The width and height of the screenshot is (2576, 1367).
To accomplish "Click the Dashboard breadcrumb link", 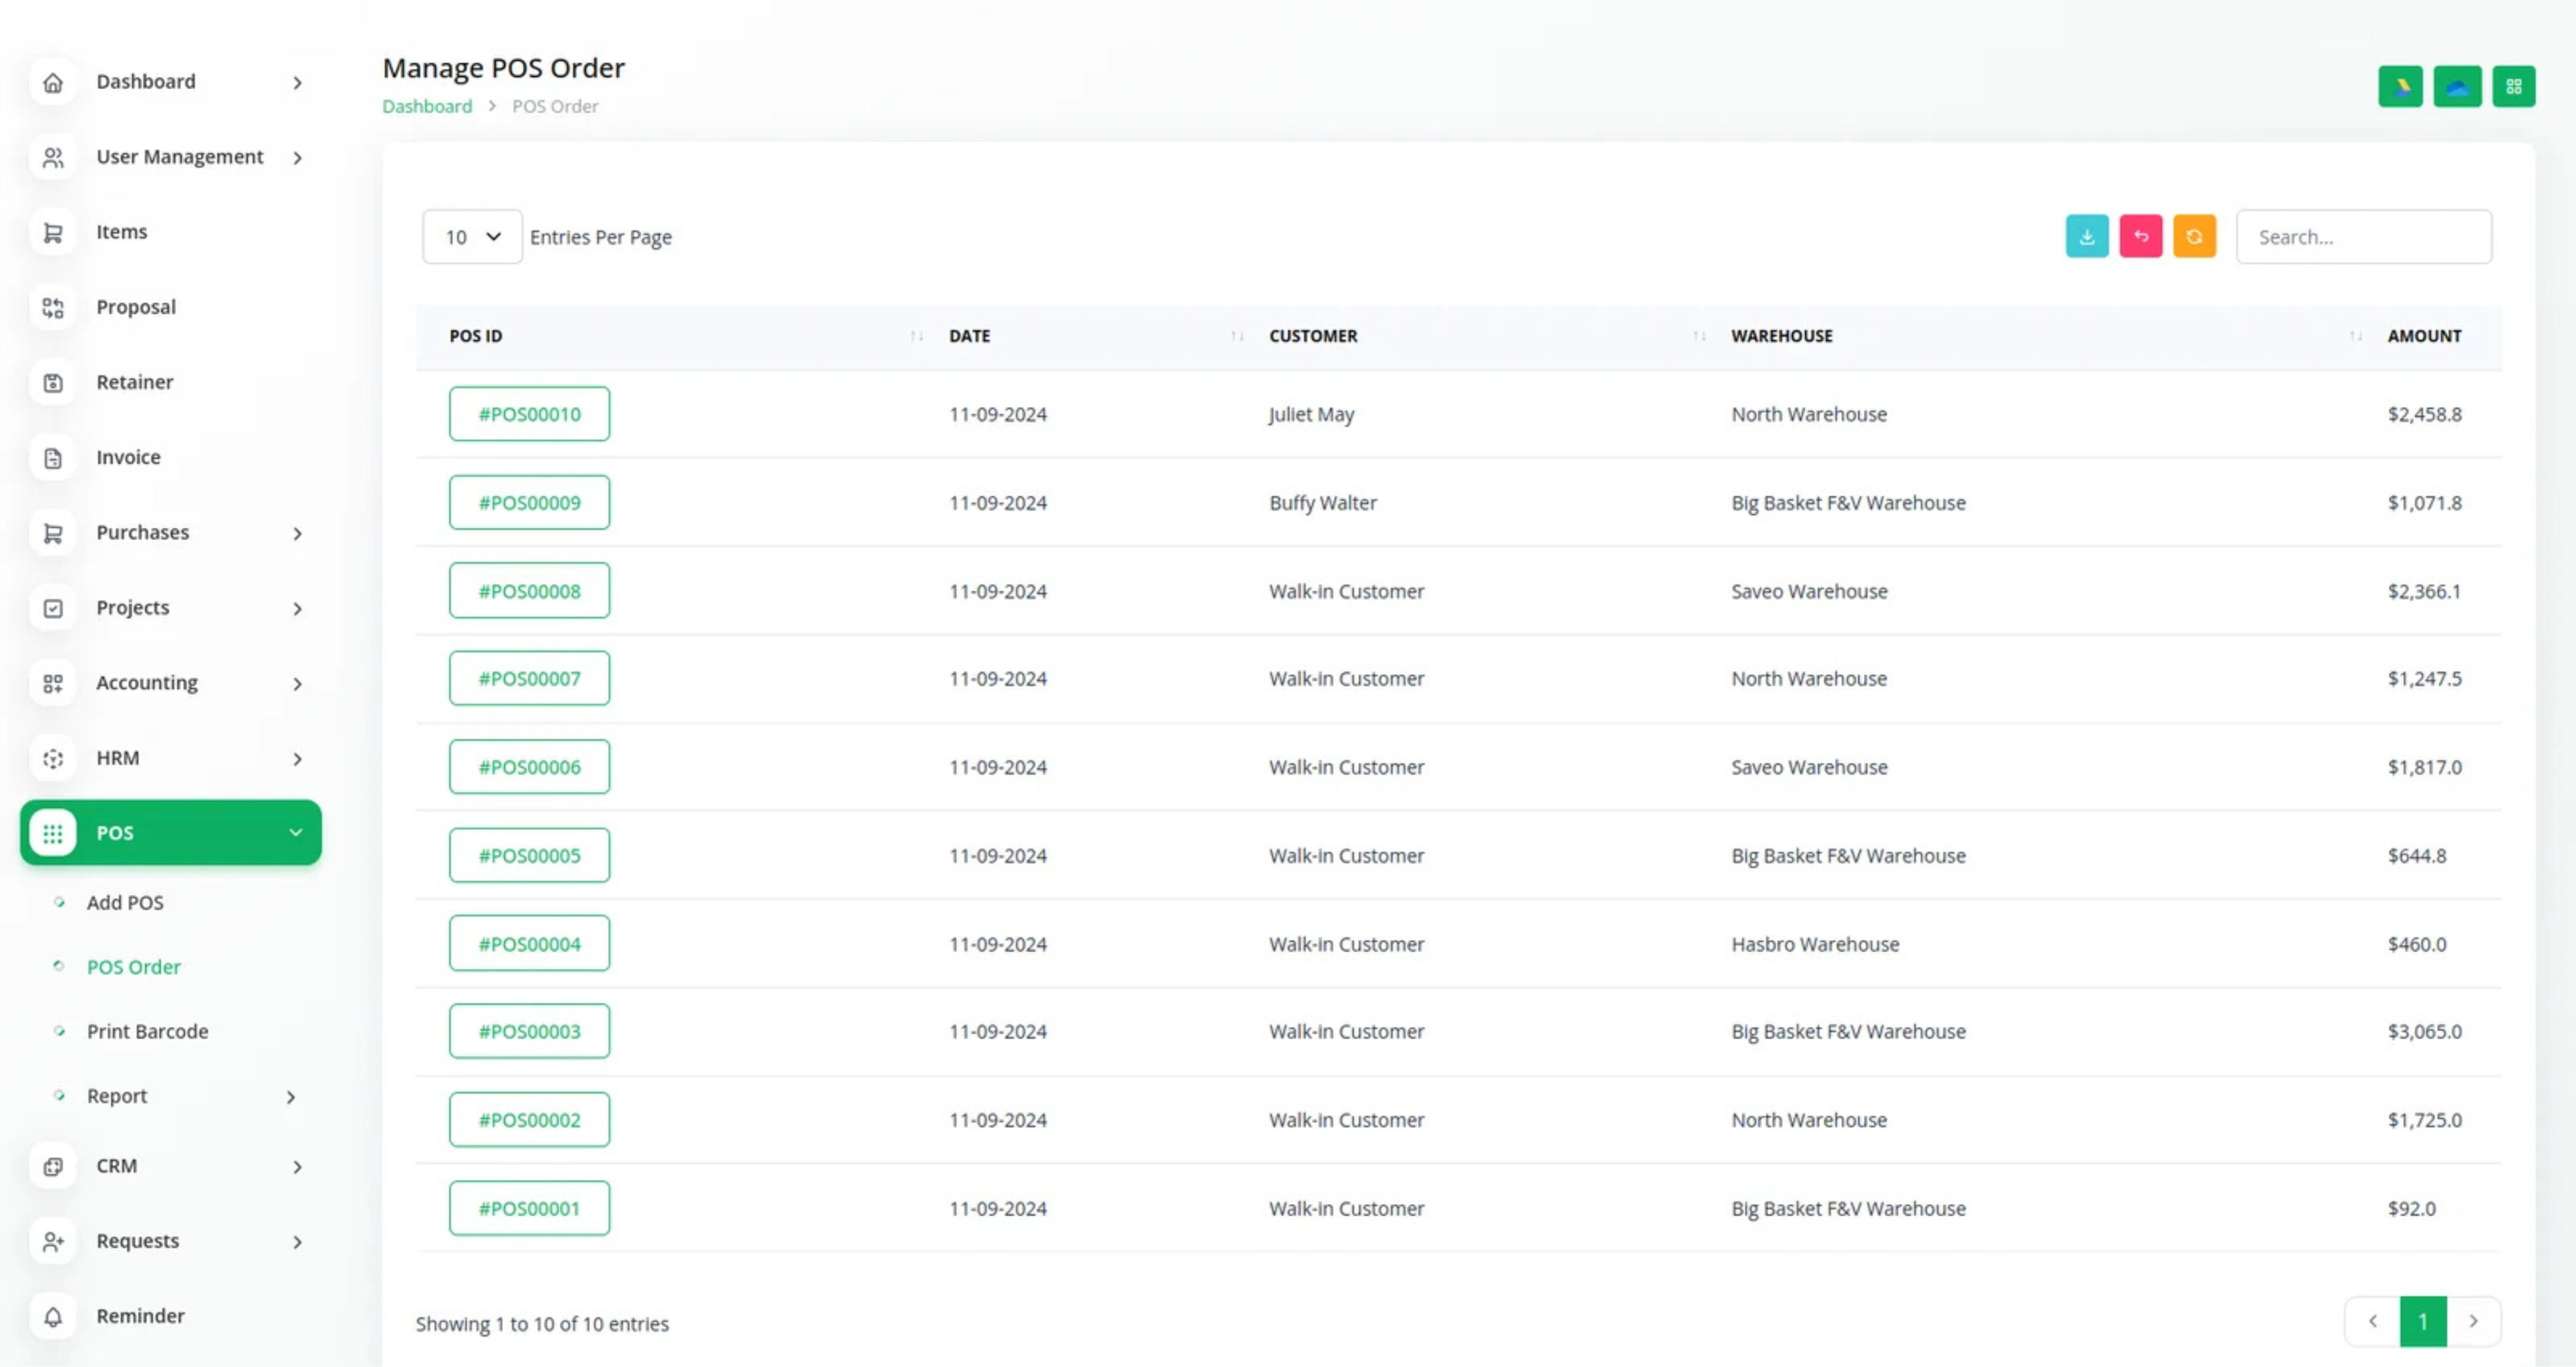I will [x=427, y=106].
